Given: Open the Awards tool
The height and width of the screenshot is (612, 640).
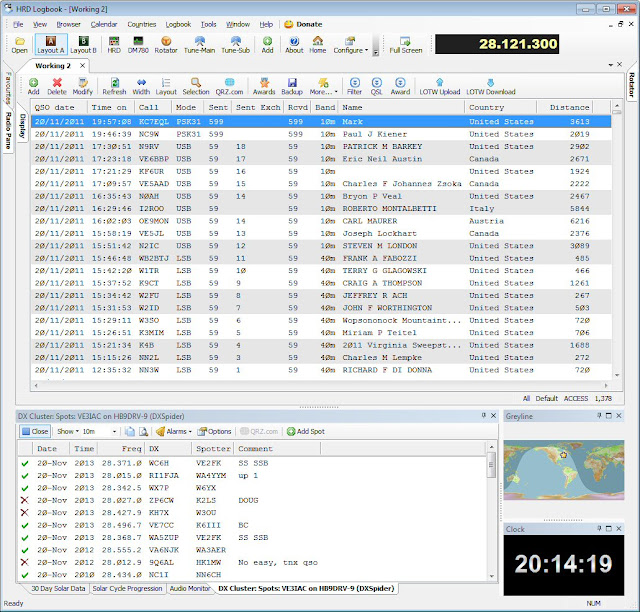Looking at the screenshot, I should [x=264, y=86].
